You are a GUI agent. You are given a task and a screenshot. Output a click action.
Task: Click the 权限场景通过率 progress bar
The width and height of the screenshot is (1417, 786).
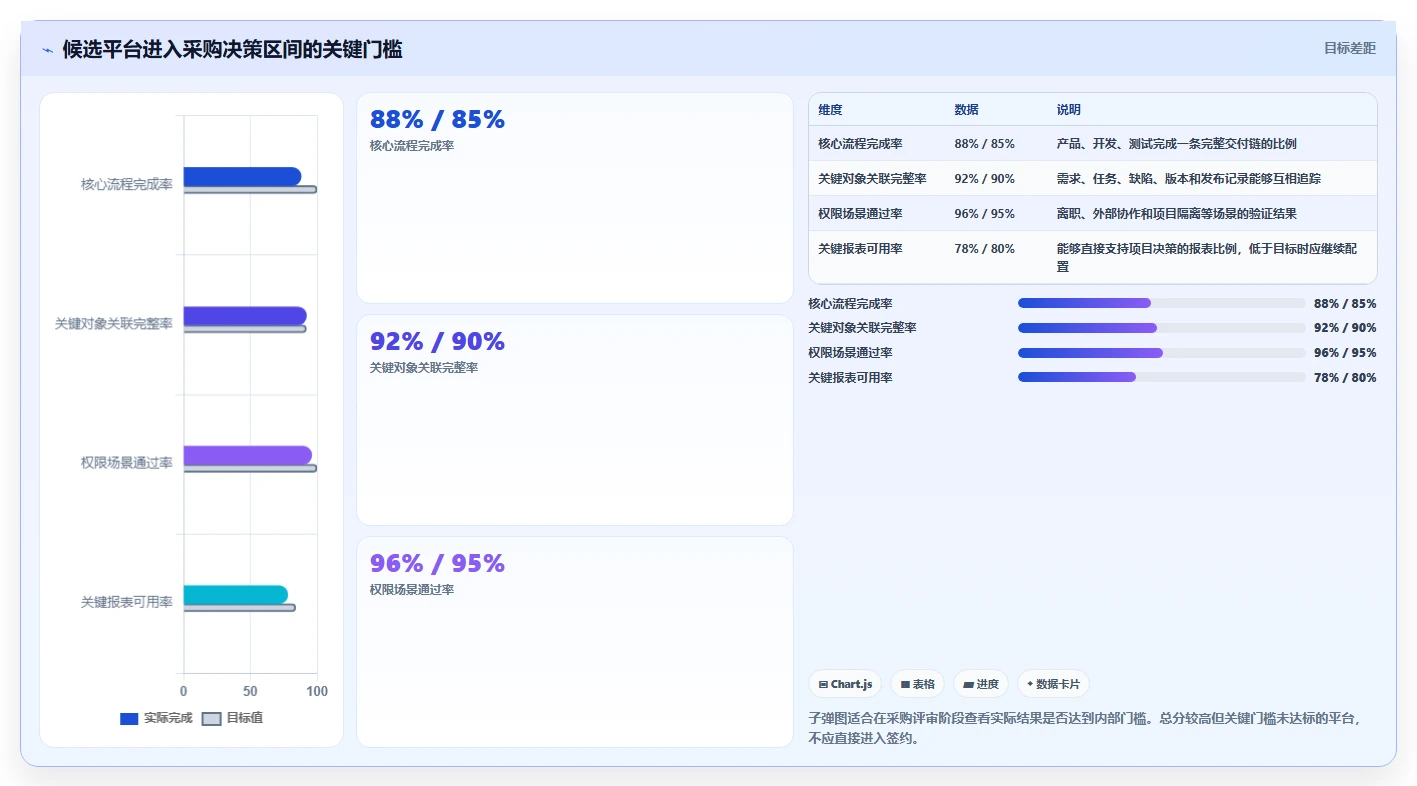pyautogui.click(x=1162, y=353)
